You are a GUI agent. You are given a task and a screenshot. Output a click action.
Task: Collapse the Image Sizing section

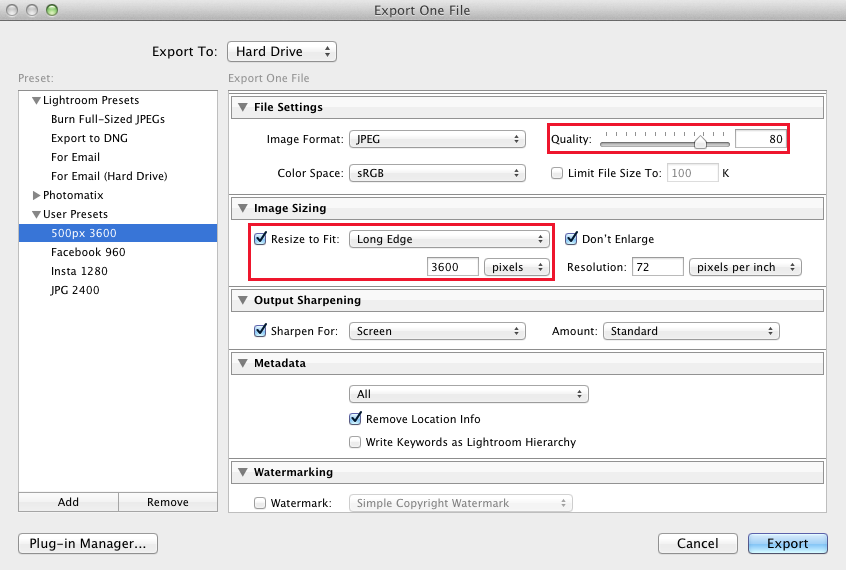pos(243,208)
